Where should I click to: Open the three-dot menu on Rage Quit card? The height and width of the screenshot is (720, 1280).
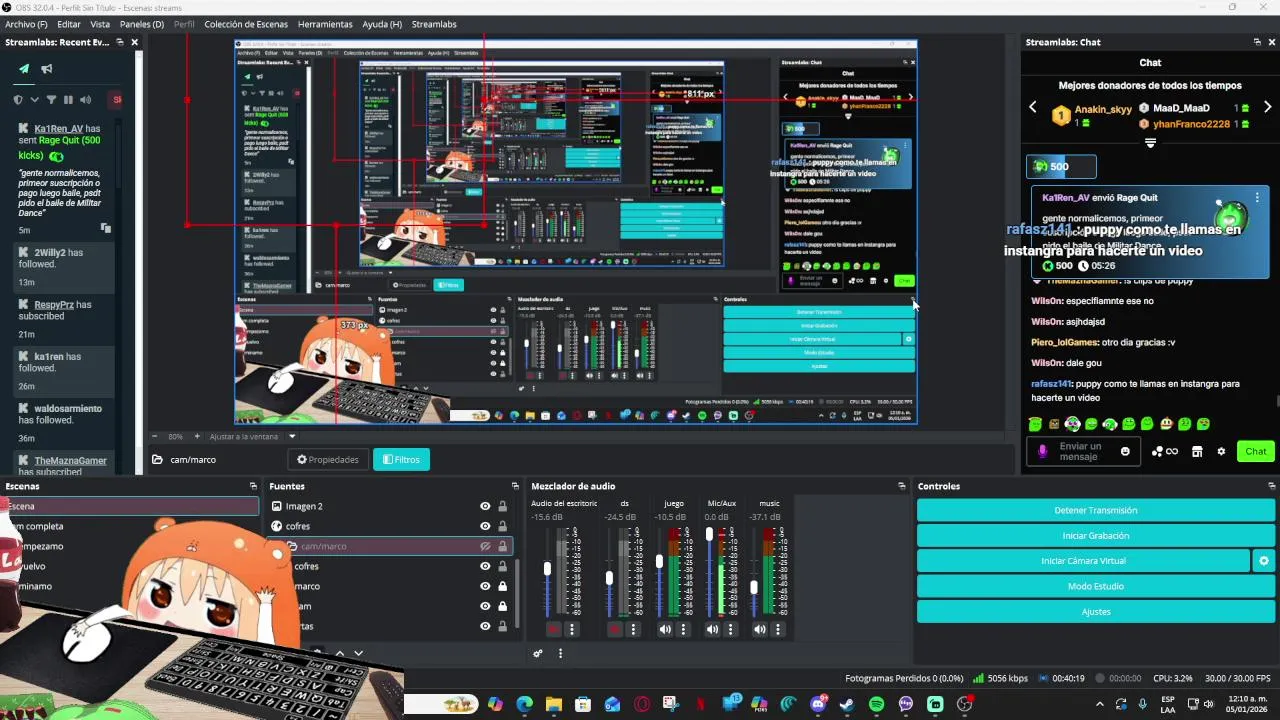coord(1257,198)
